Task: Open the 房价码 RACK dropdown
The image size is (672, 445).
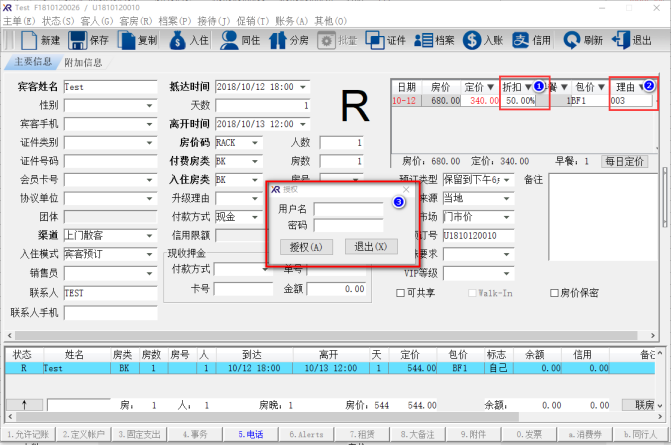Action: click(x=255, y=142)
